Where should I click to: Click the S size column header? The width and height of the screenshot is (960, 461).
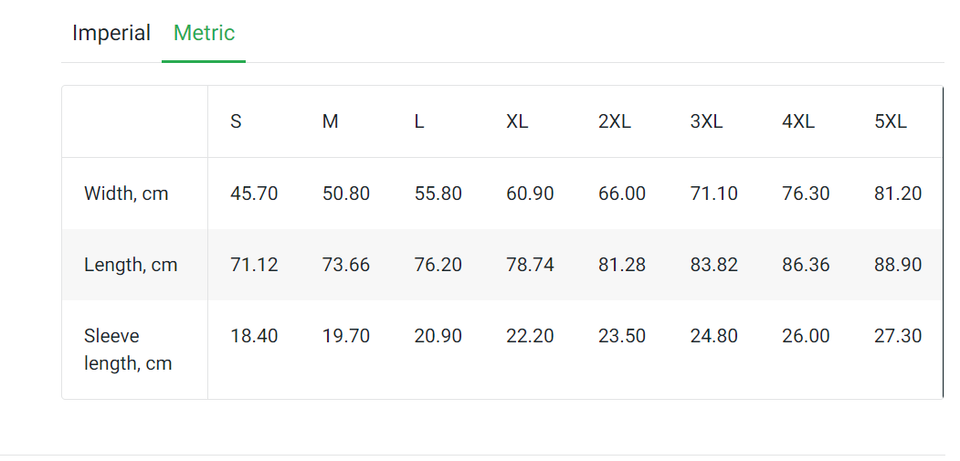pos(236,122)
